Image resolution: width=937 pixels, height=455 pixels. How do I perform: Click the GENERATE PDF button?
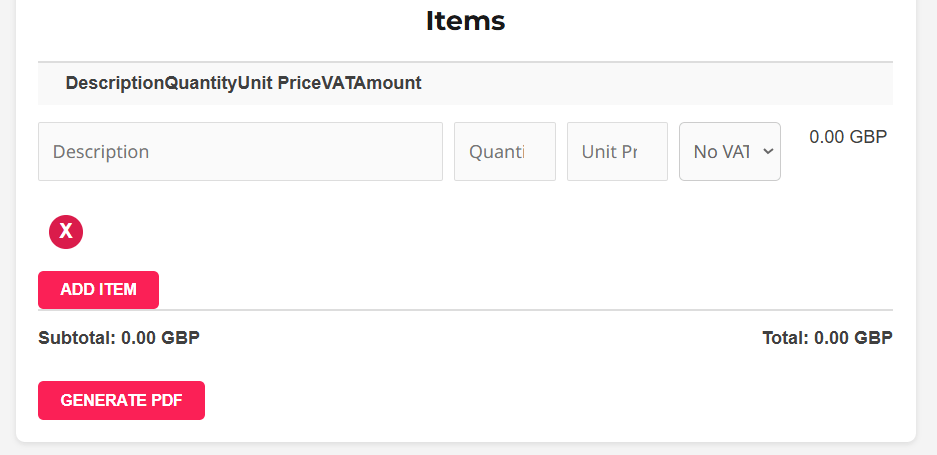coord(121,400)
